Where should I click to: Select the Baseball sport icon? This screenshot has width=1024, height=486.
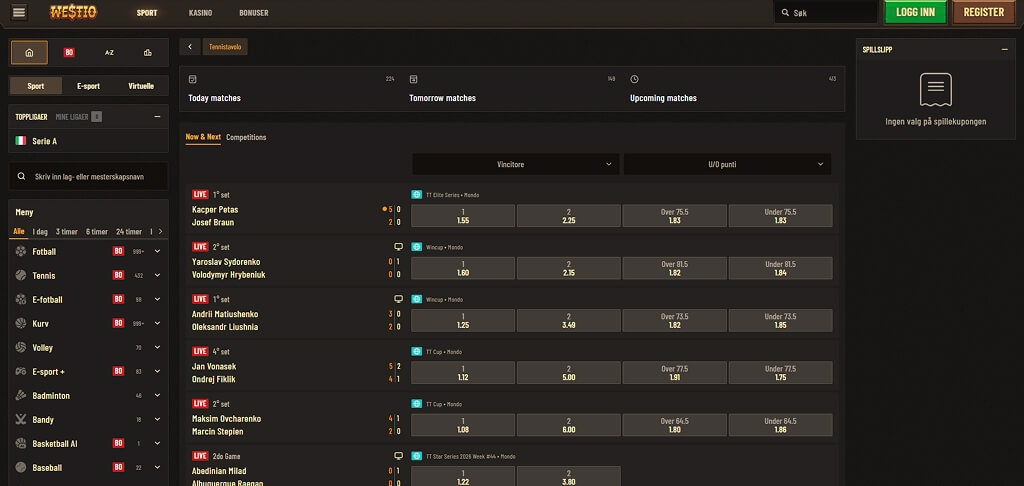(x=21, y=468)
